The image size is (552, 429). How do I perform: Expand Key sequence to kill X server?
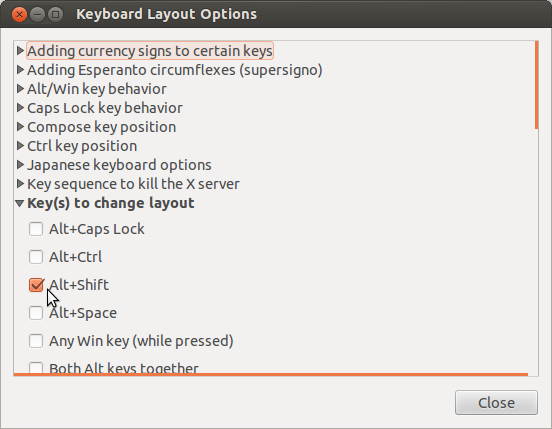coord(20,184)
